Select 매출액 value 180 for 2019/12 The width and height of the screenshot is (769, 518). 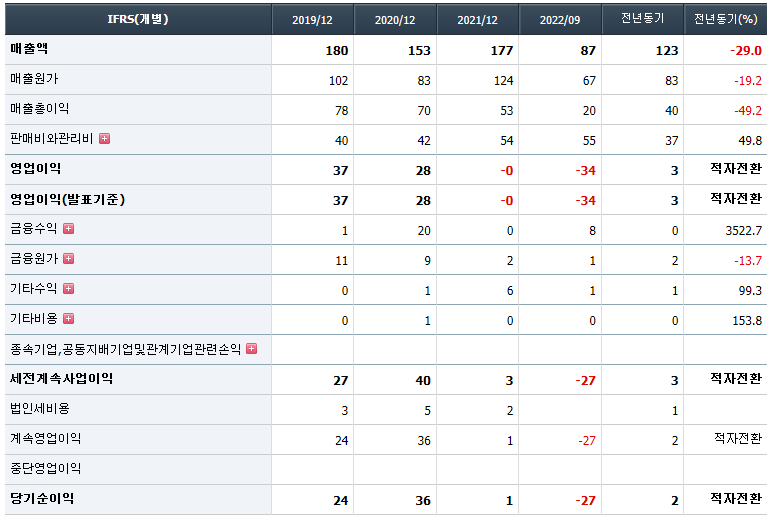pos(337,51)
